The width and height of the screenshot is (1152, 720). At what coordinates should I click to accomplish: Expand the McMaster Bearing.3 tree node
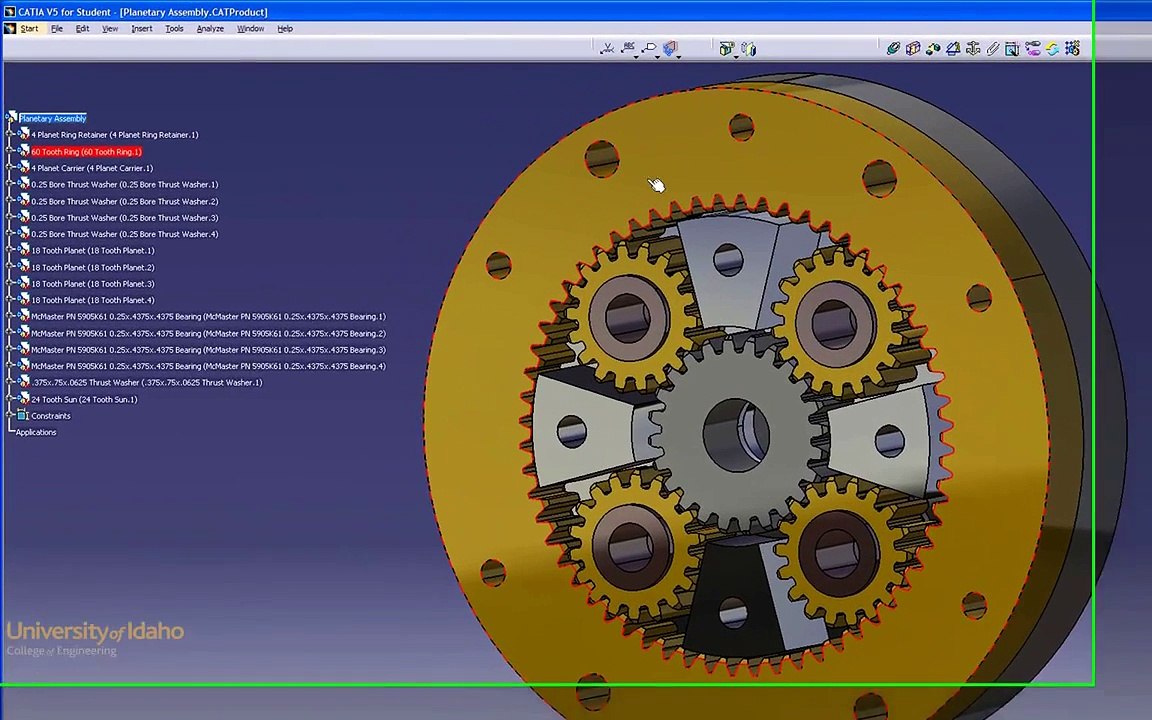coord(10,349)
